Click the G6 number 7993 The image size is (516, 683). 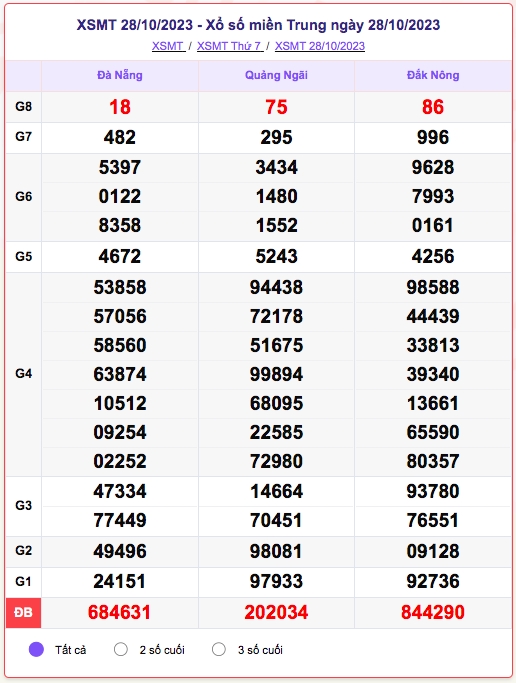433,196
